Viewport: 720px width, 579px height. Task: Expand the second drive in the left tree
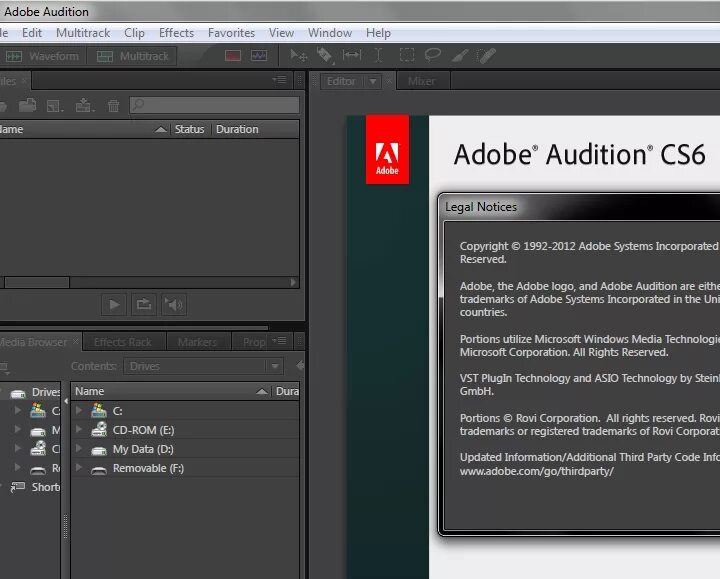click(x=17, y=429)
